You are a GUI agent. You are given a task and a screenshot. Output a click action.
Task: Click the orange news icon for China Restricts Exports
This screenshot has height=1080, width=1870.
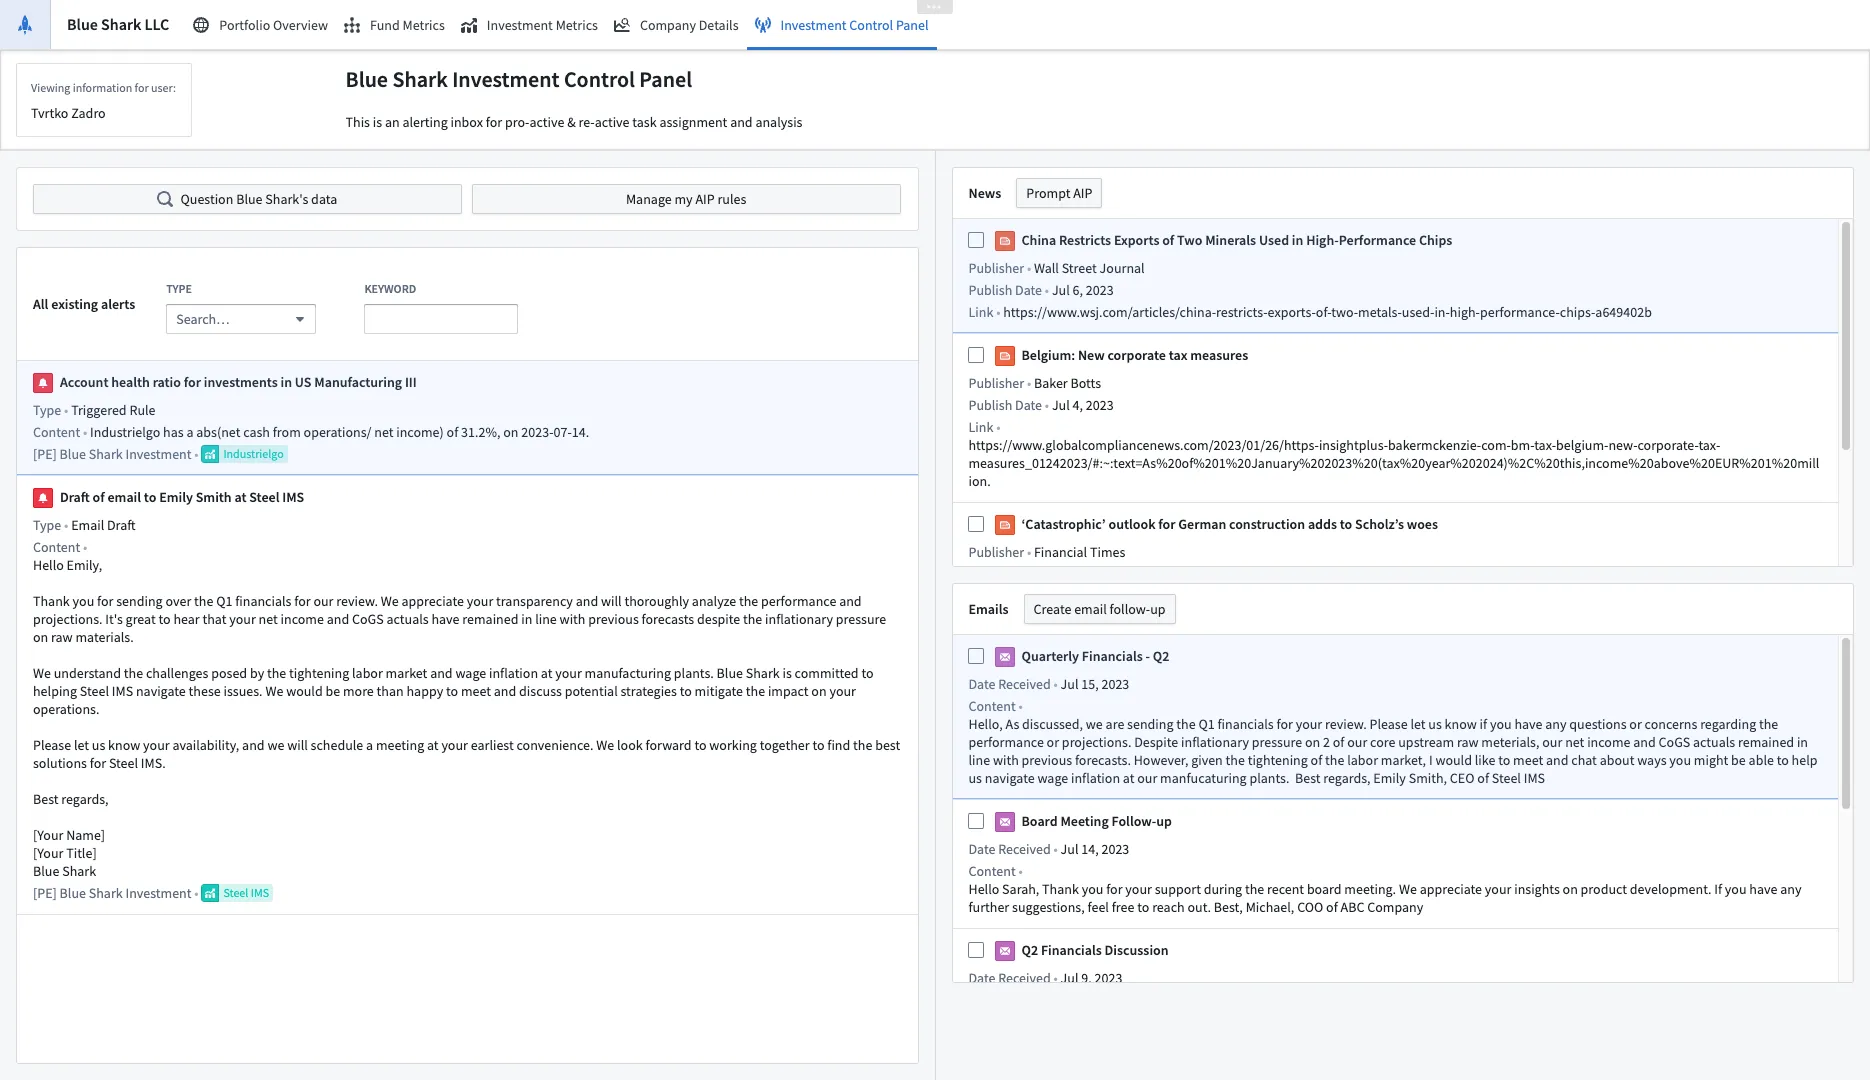click(x=1005, y=241)
